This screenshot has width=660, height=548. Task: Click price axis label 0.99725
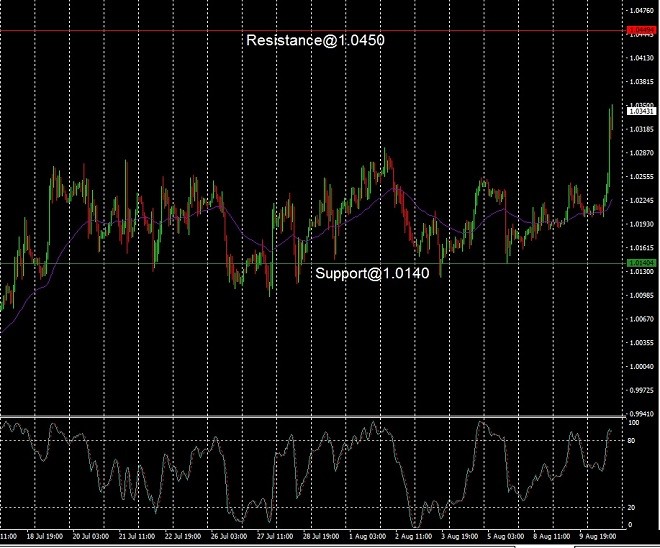pos(642,390)
